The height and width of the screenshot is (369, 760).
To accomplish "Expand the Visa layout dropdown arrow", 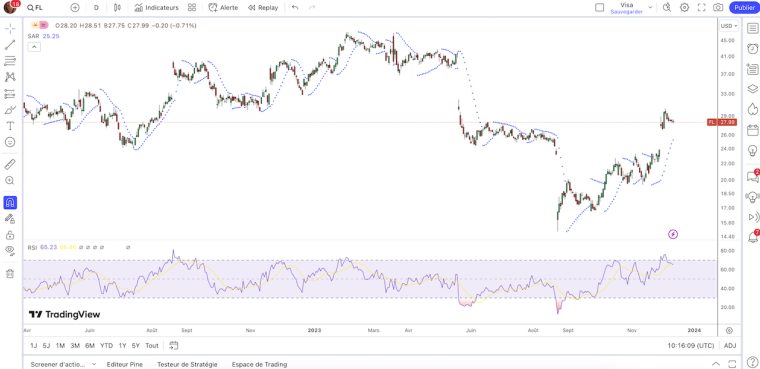I will pos(650,8).
